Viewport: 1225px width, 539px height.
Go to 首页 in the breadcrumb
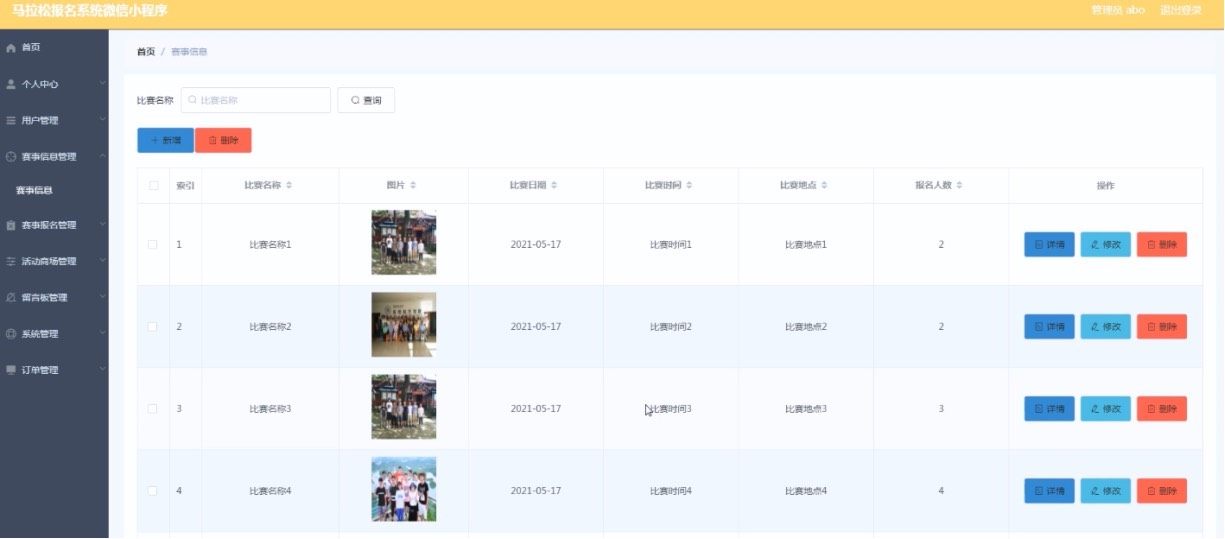[x=146, y=52]
